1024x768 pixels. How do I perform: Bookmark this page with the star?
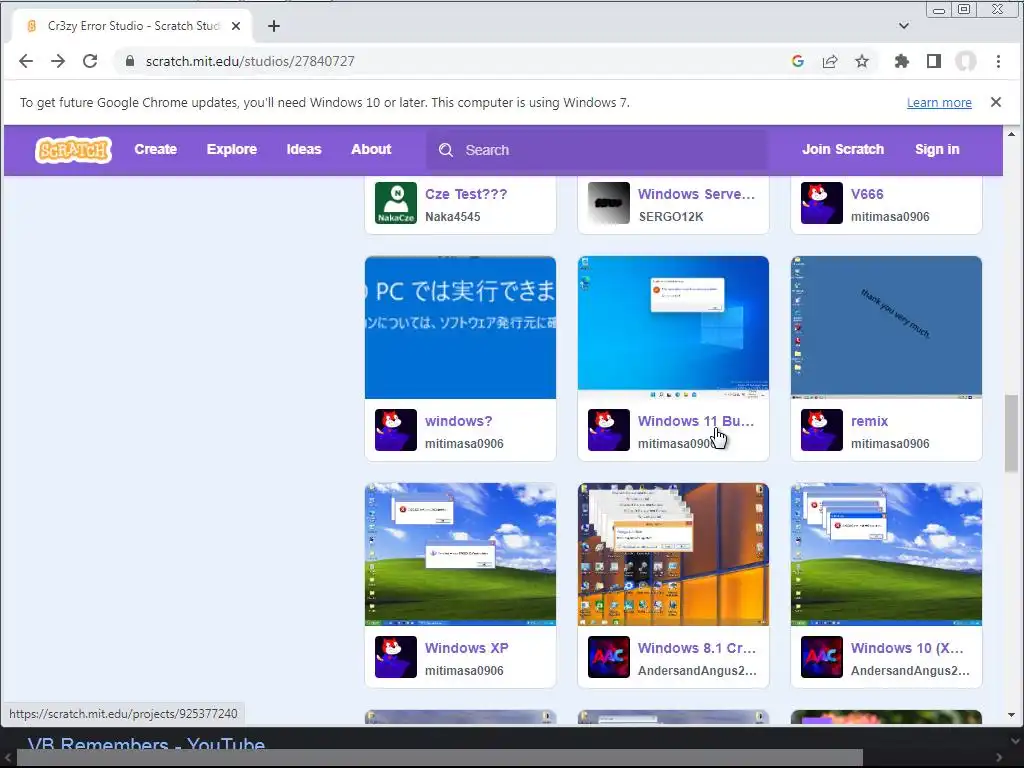coord(862,61)
